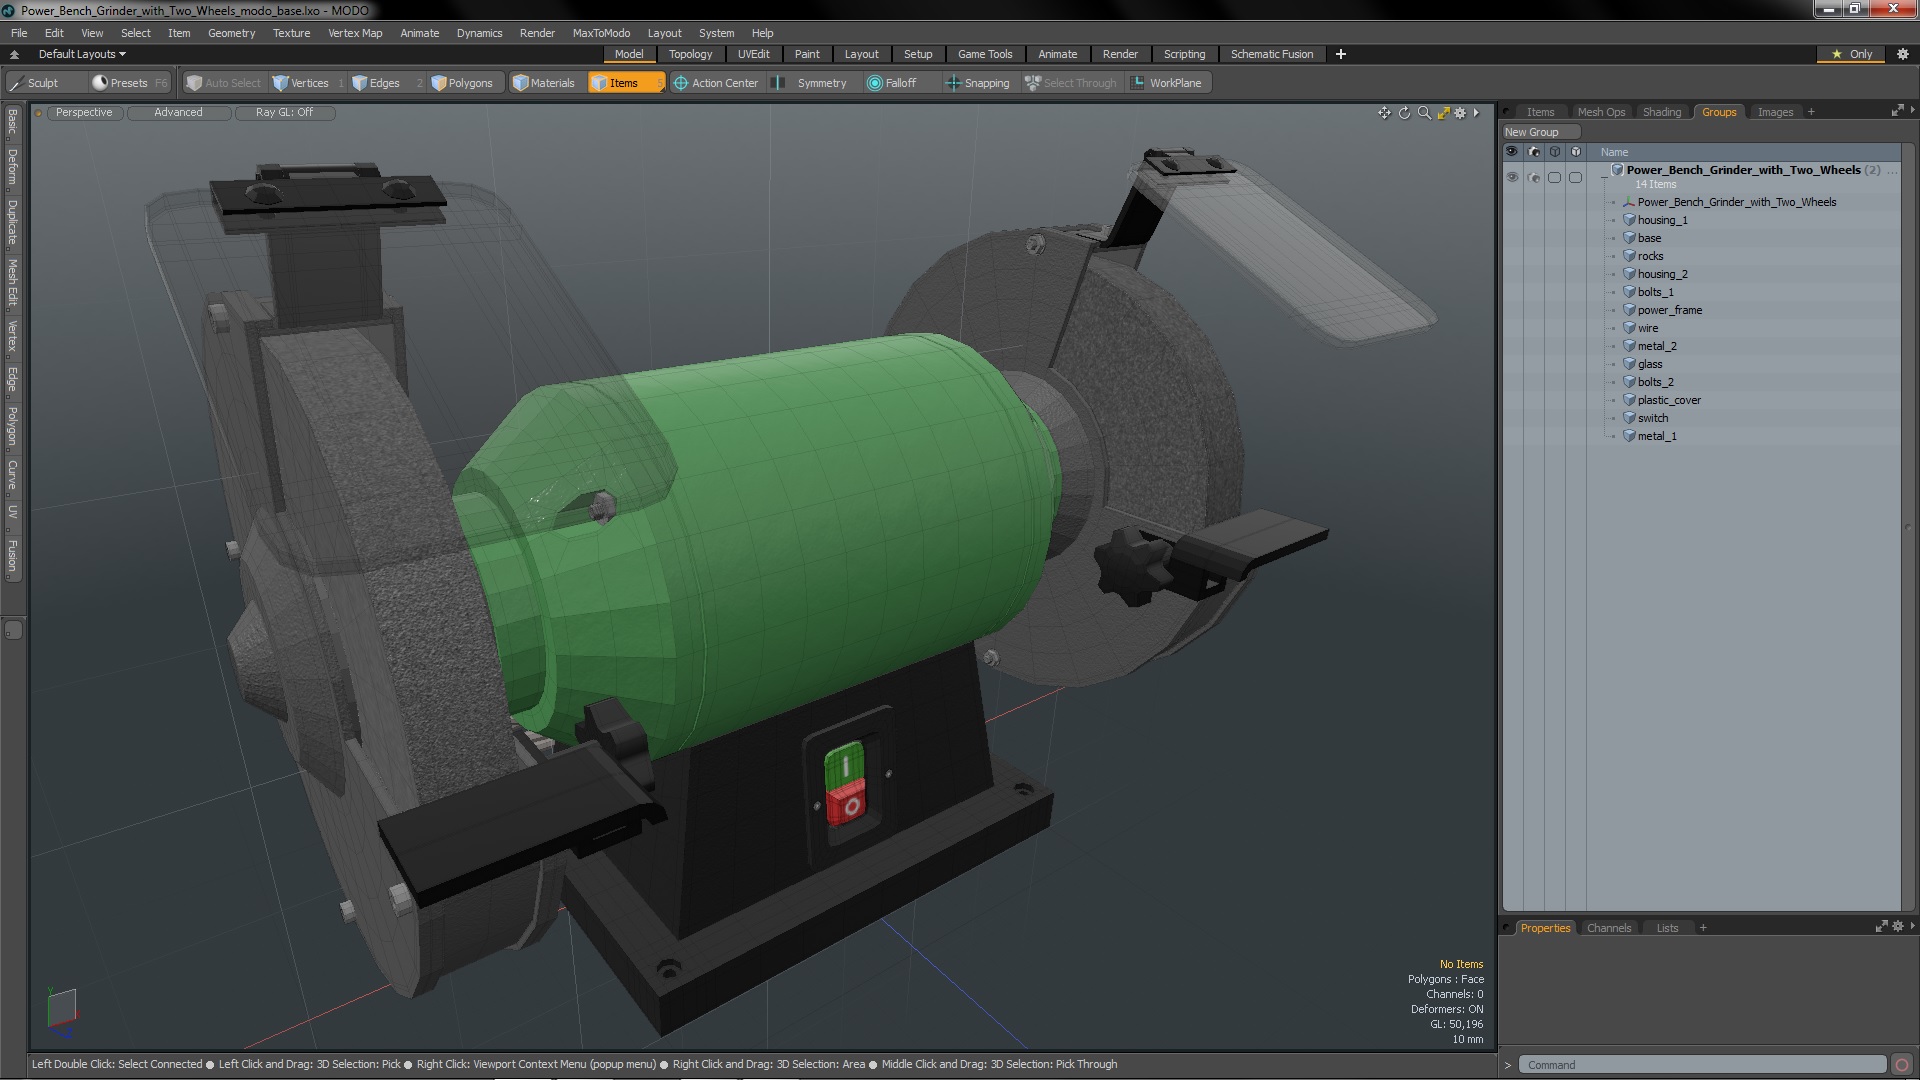The width and height of the screenshot is (1920, 1080).
Task: Click the Command input field
Action: pyautogui.click(x=1700, y=1065)
